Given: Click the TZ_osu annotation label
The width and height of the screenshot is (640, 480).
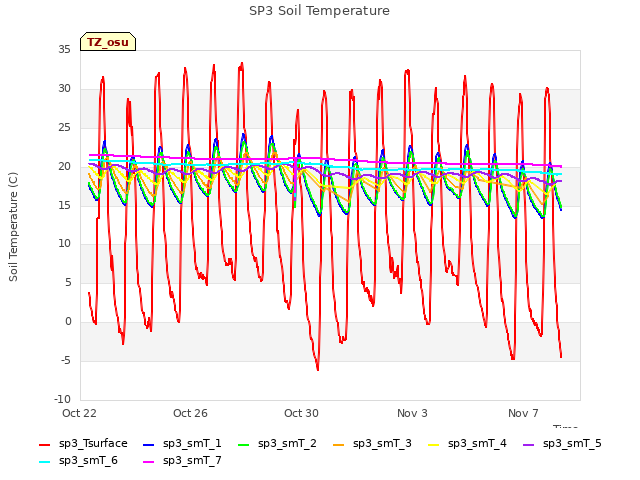Looking at the screenshot, I should 108,42.
